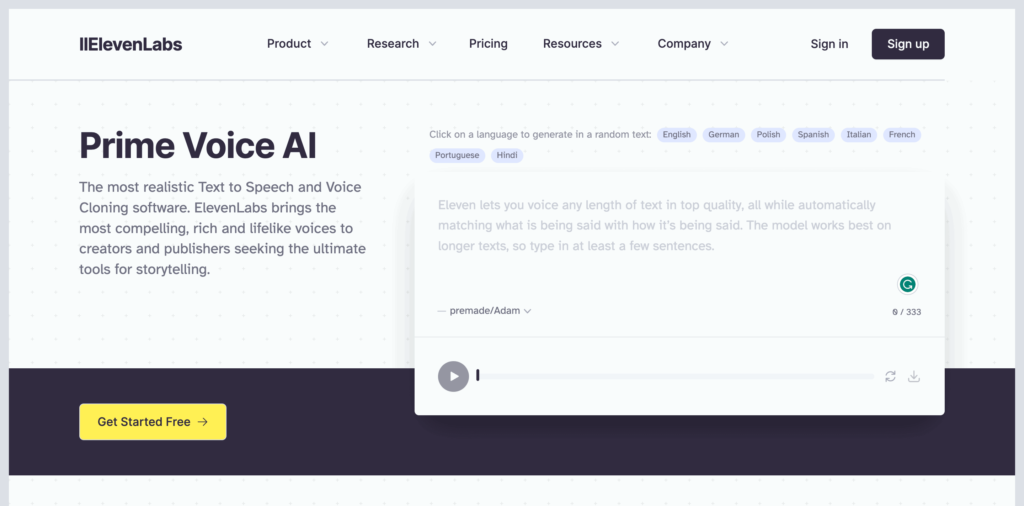This screenshot has width=1024, height=506.
Task: Click the Sign up button
Action: 908,44
